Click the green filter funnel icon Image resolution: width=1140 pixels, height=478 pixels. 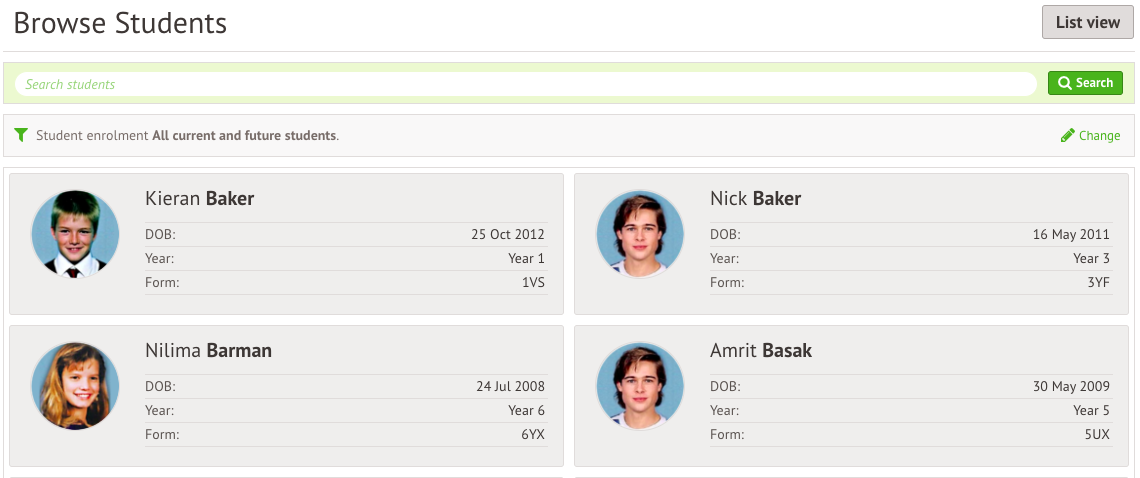[x=21, y=135]
